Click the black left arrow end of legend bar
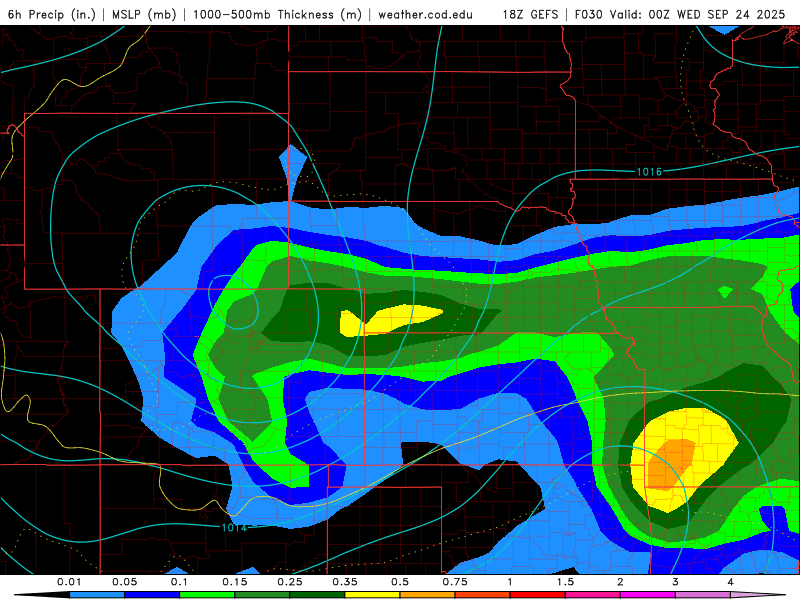Image resolution: width=800 pixels, height=600 pixels. (42, 595)
